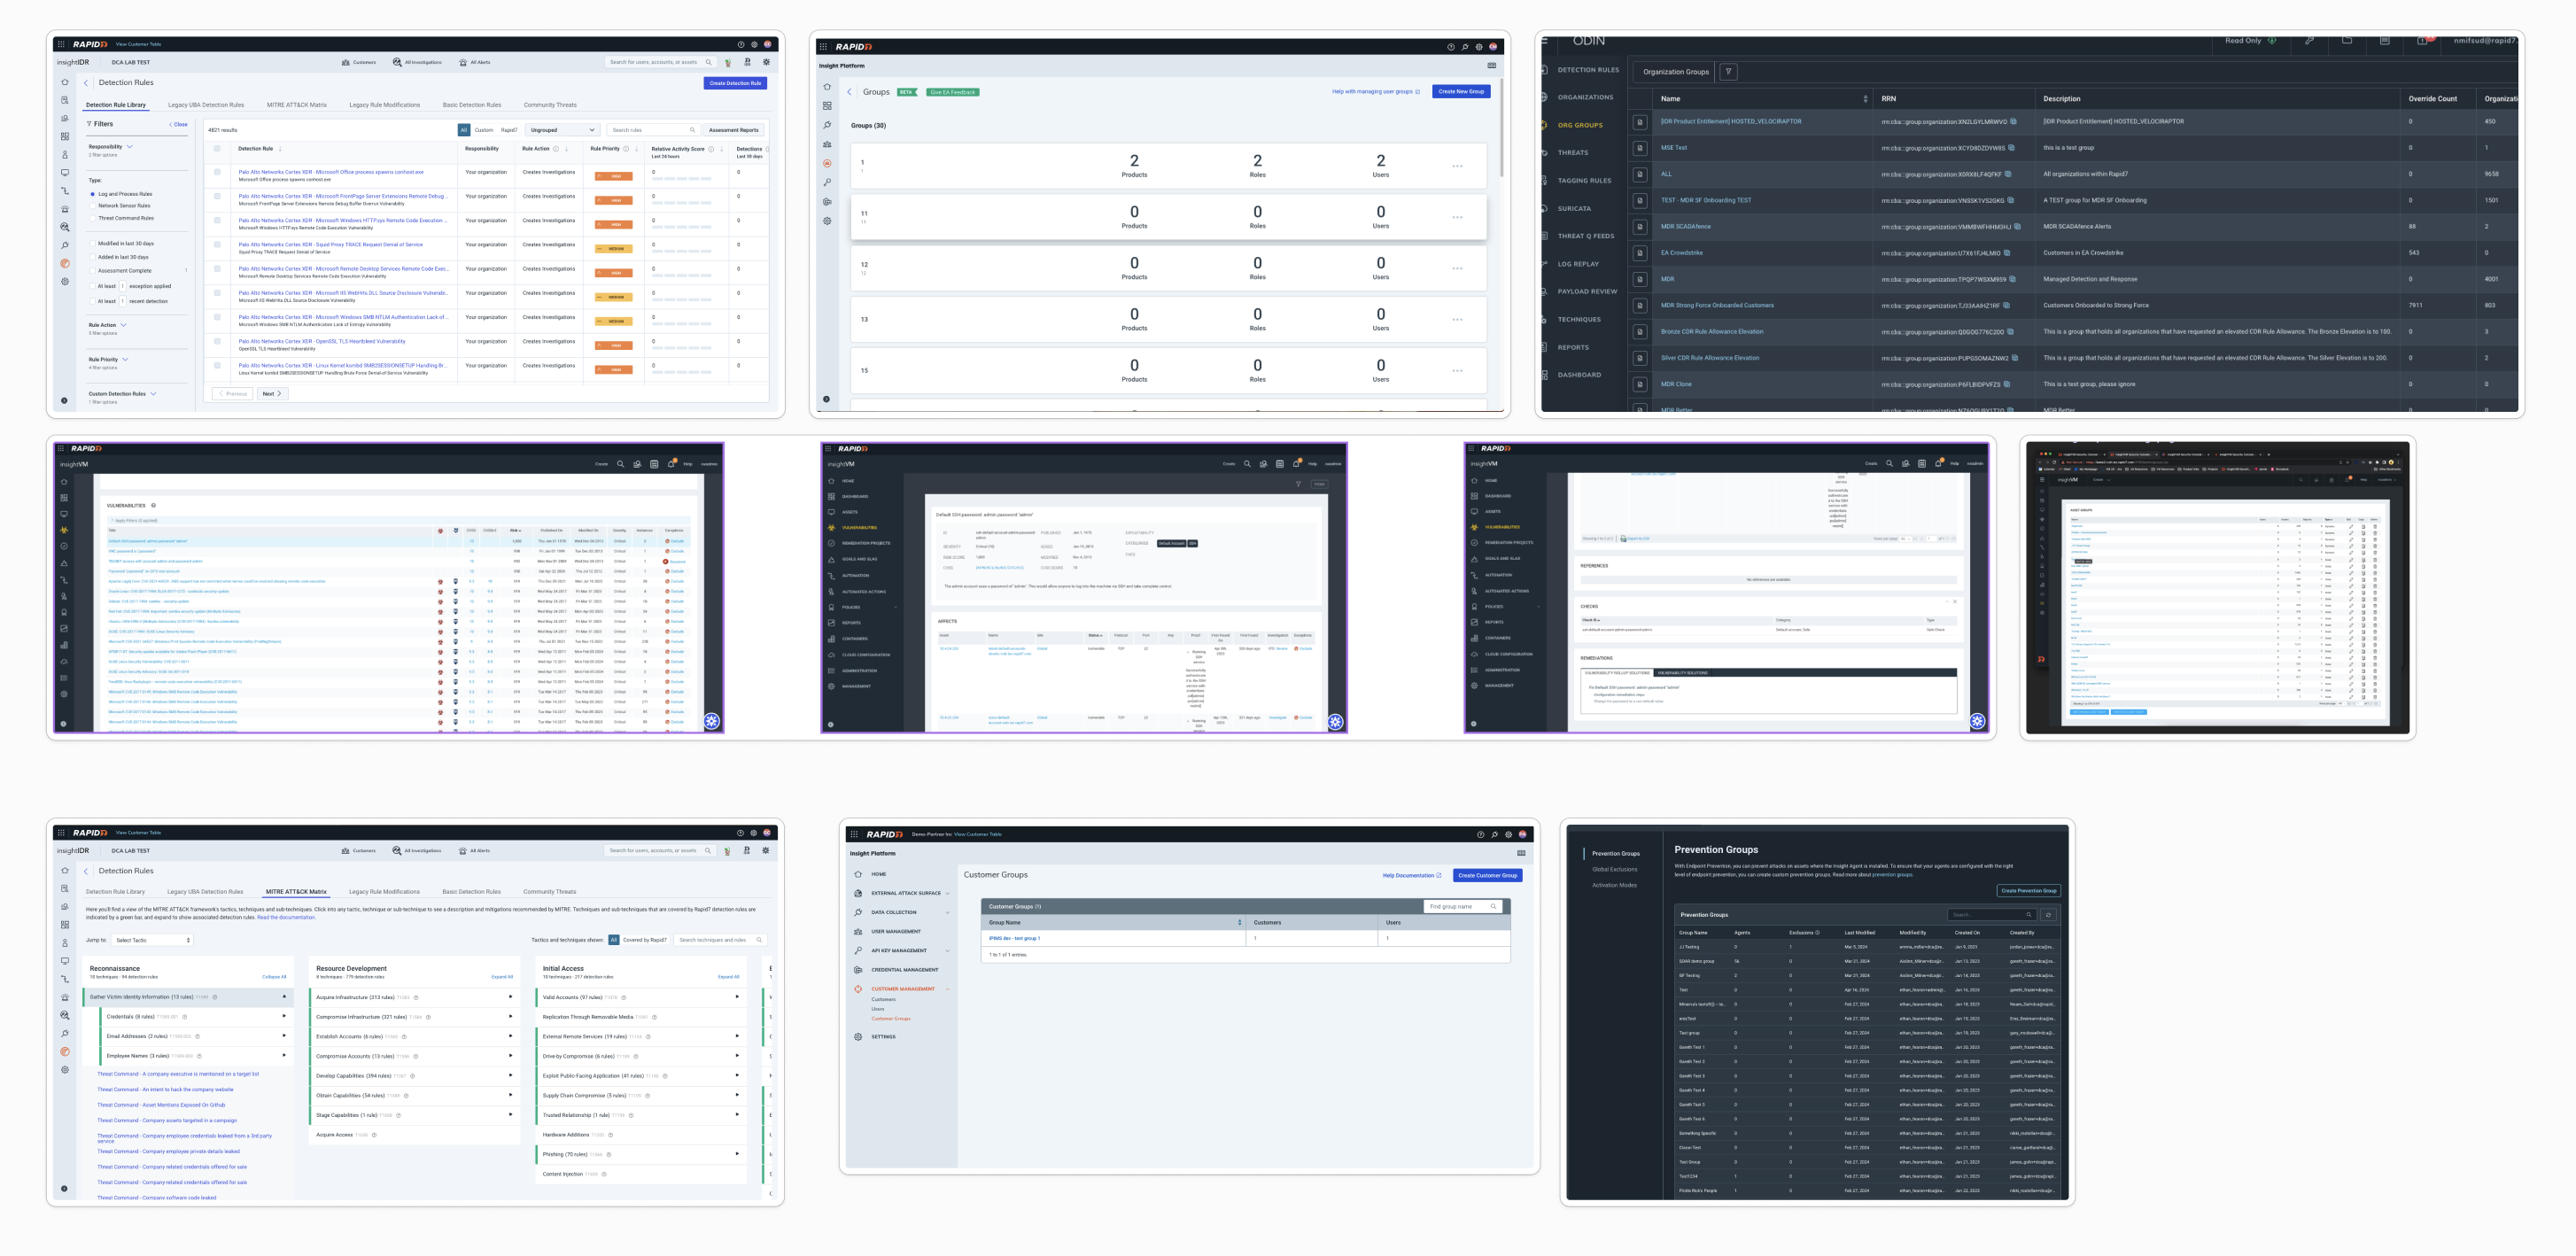2576x1256 pixels.
Task: Click the Find group name field
Action: pos(1463,907)
